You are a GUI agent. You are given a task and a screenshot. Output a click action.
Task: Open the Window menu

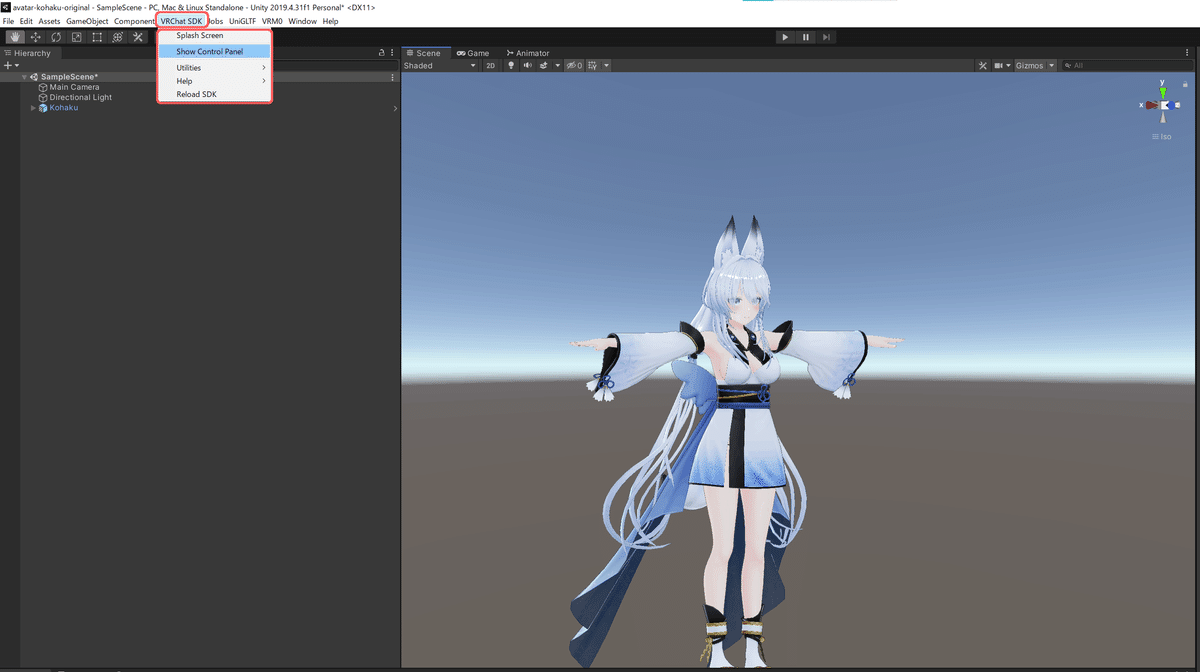[302, 21]
